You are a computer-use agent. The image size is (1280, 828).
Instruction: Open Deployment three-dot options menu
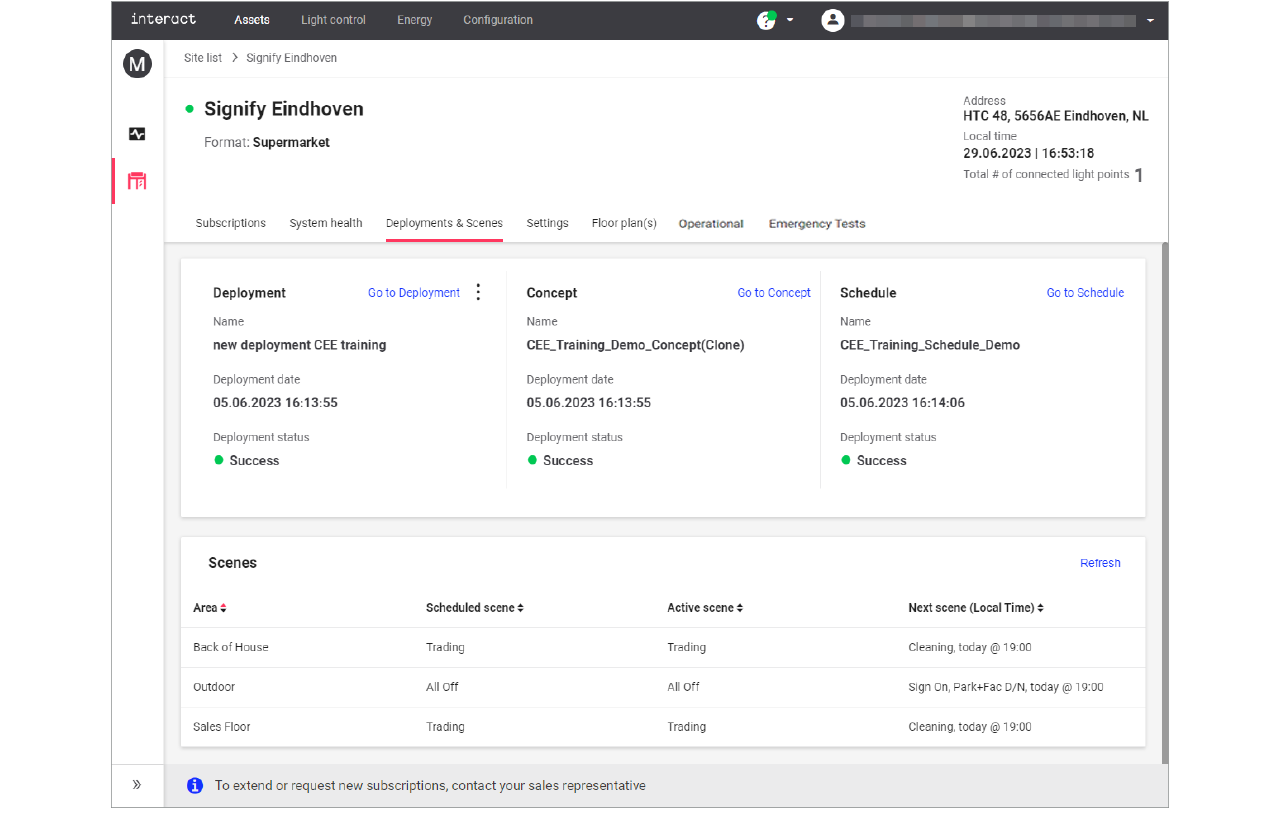(x=478, y=292)
